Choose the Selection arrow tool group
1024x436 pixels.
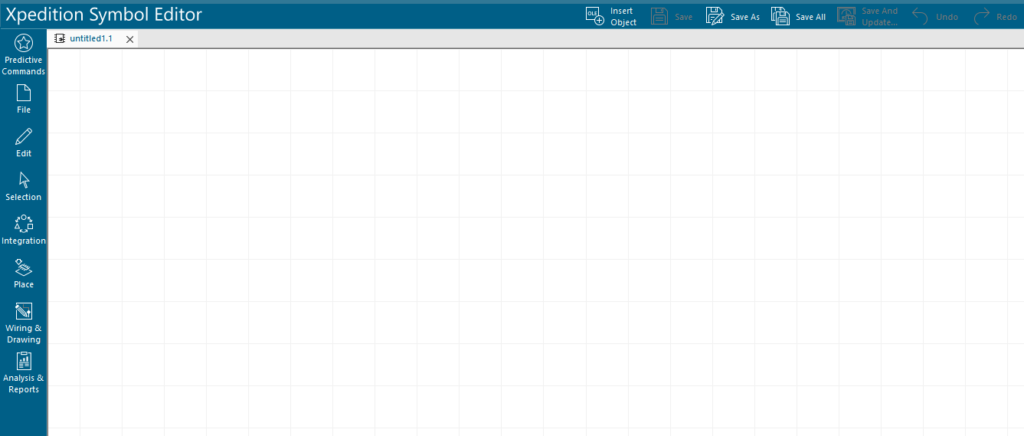coord(23,186)
